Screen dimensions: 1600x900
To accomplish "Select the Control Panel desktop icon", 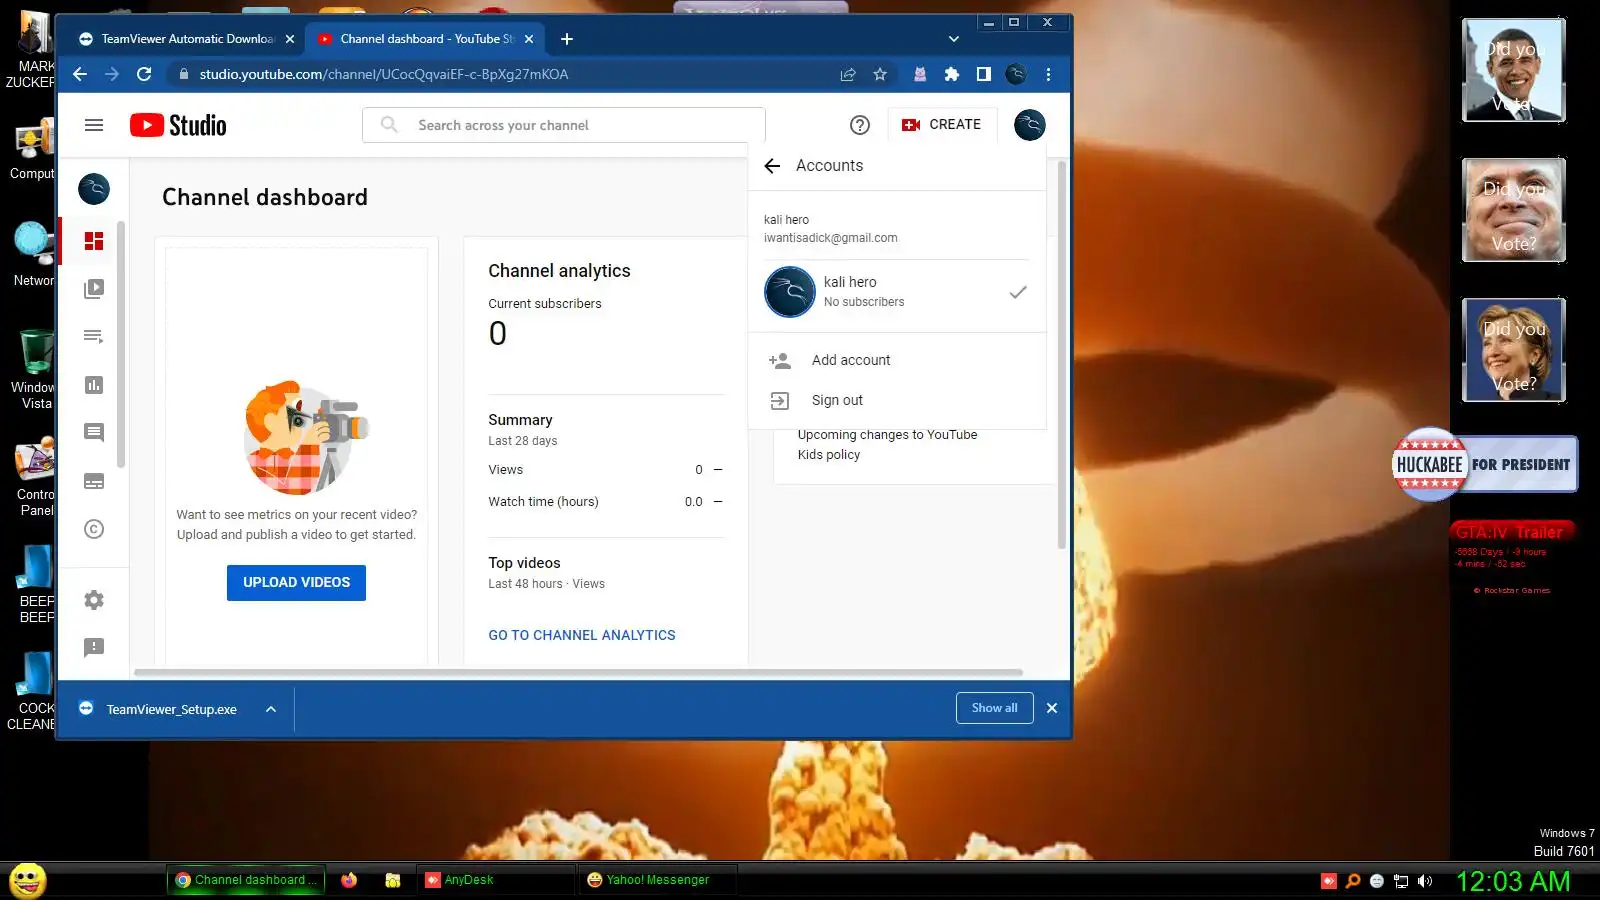I will [34, 476].
